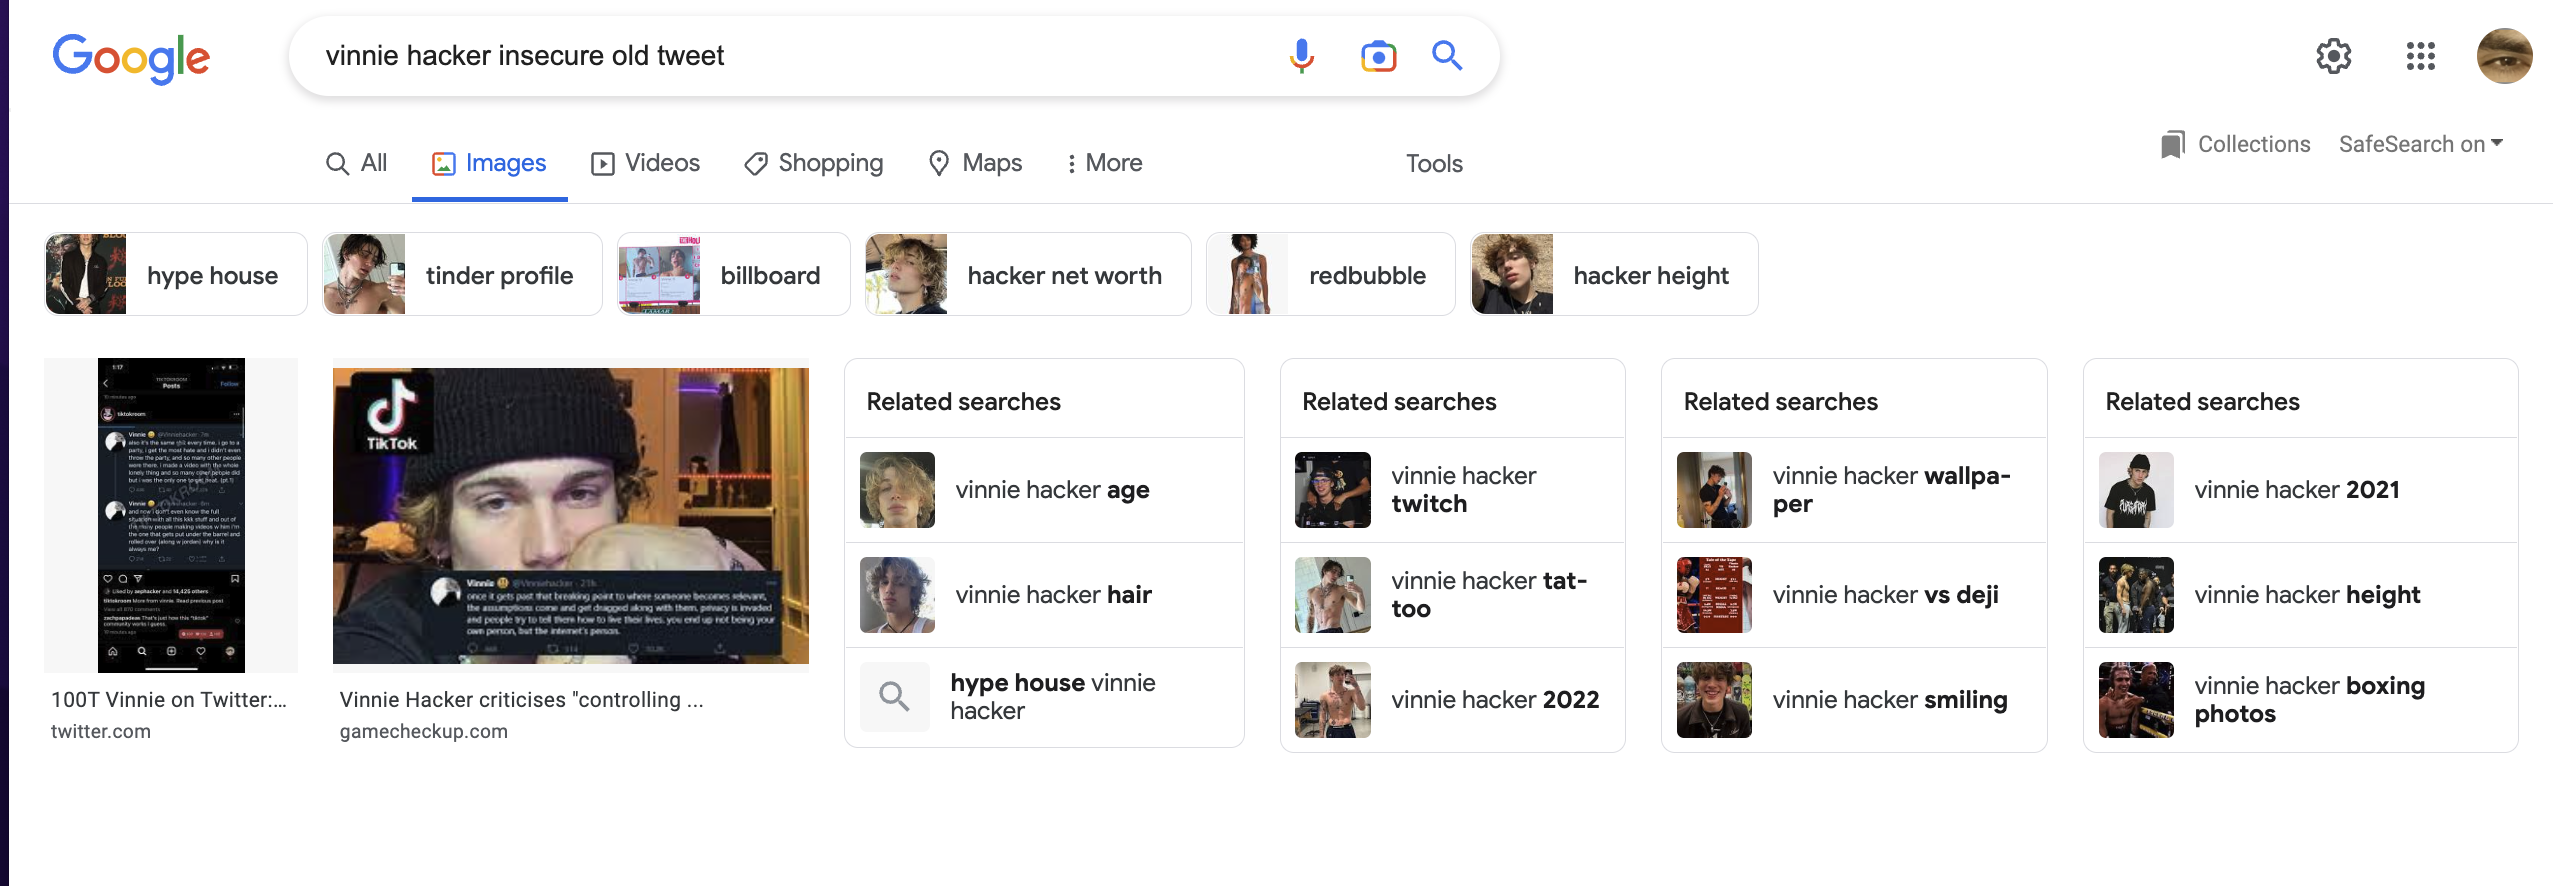This screenshot has height=886, width=2553.
Task: Select the Shopping tab
Action: [814, 163]
